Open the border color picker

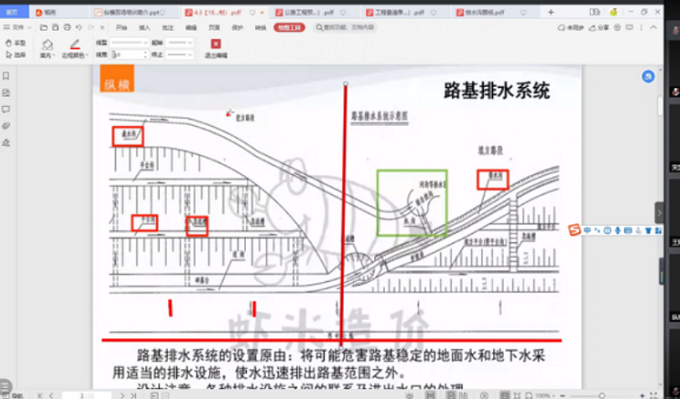(75, 49)
